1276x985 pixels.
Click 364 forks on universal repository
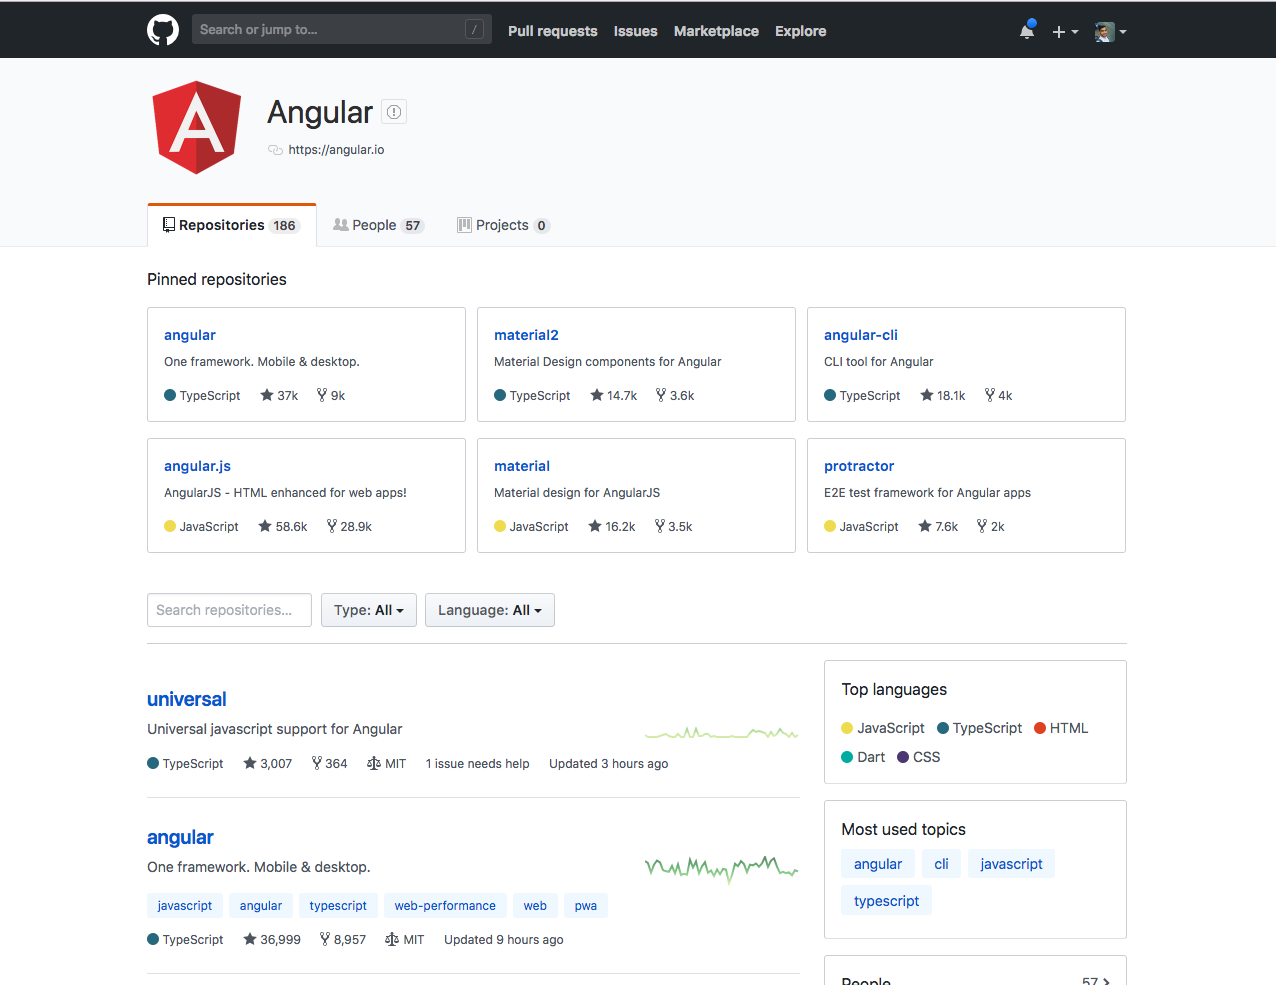[x=329, y=763]
